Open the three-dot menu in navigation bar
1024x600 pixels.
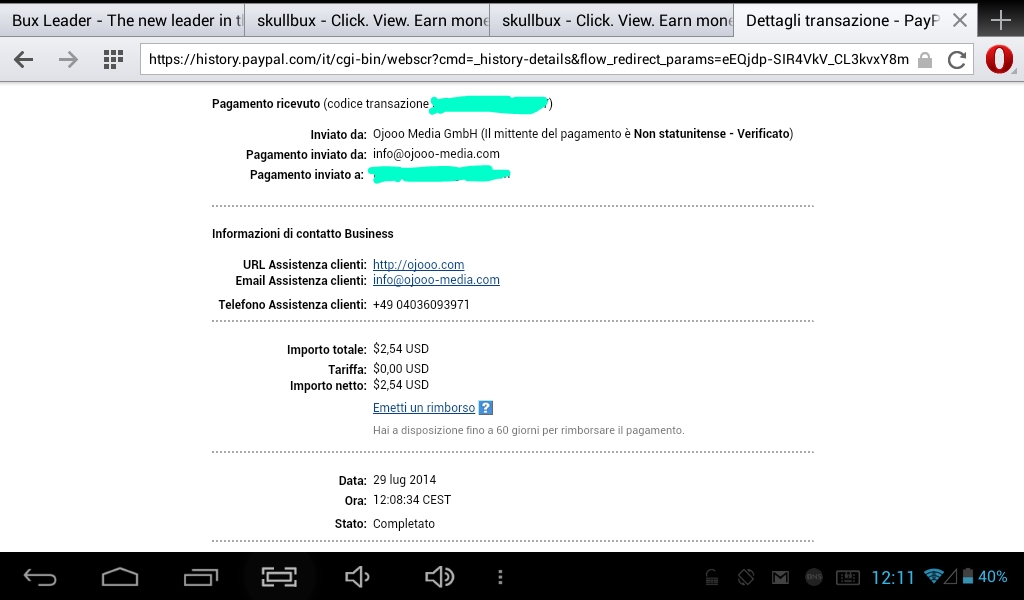pyautogui.click(x=500, y=577)
